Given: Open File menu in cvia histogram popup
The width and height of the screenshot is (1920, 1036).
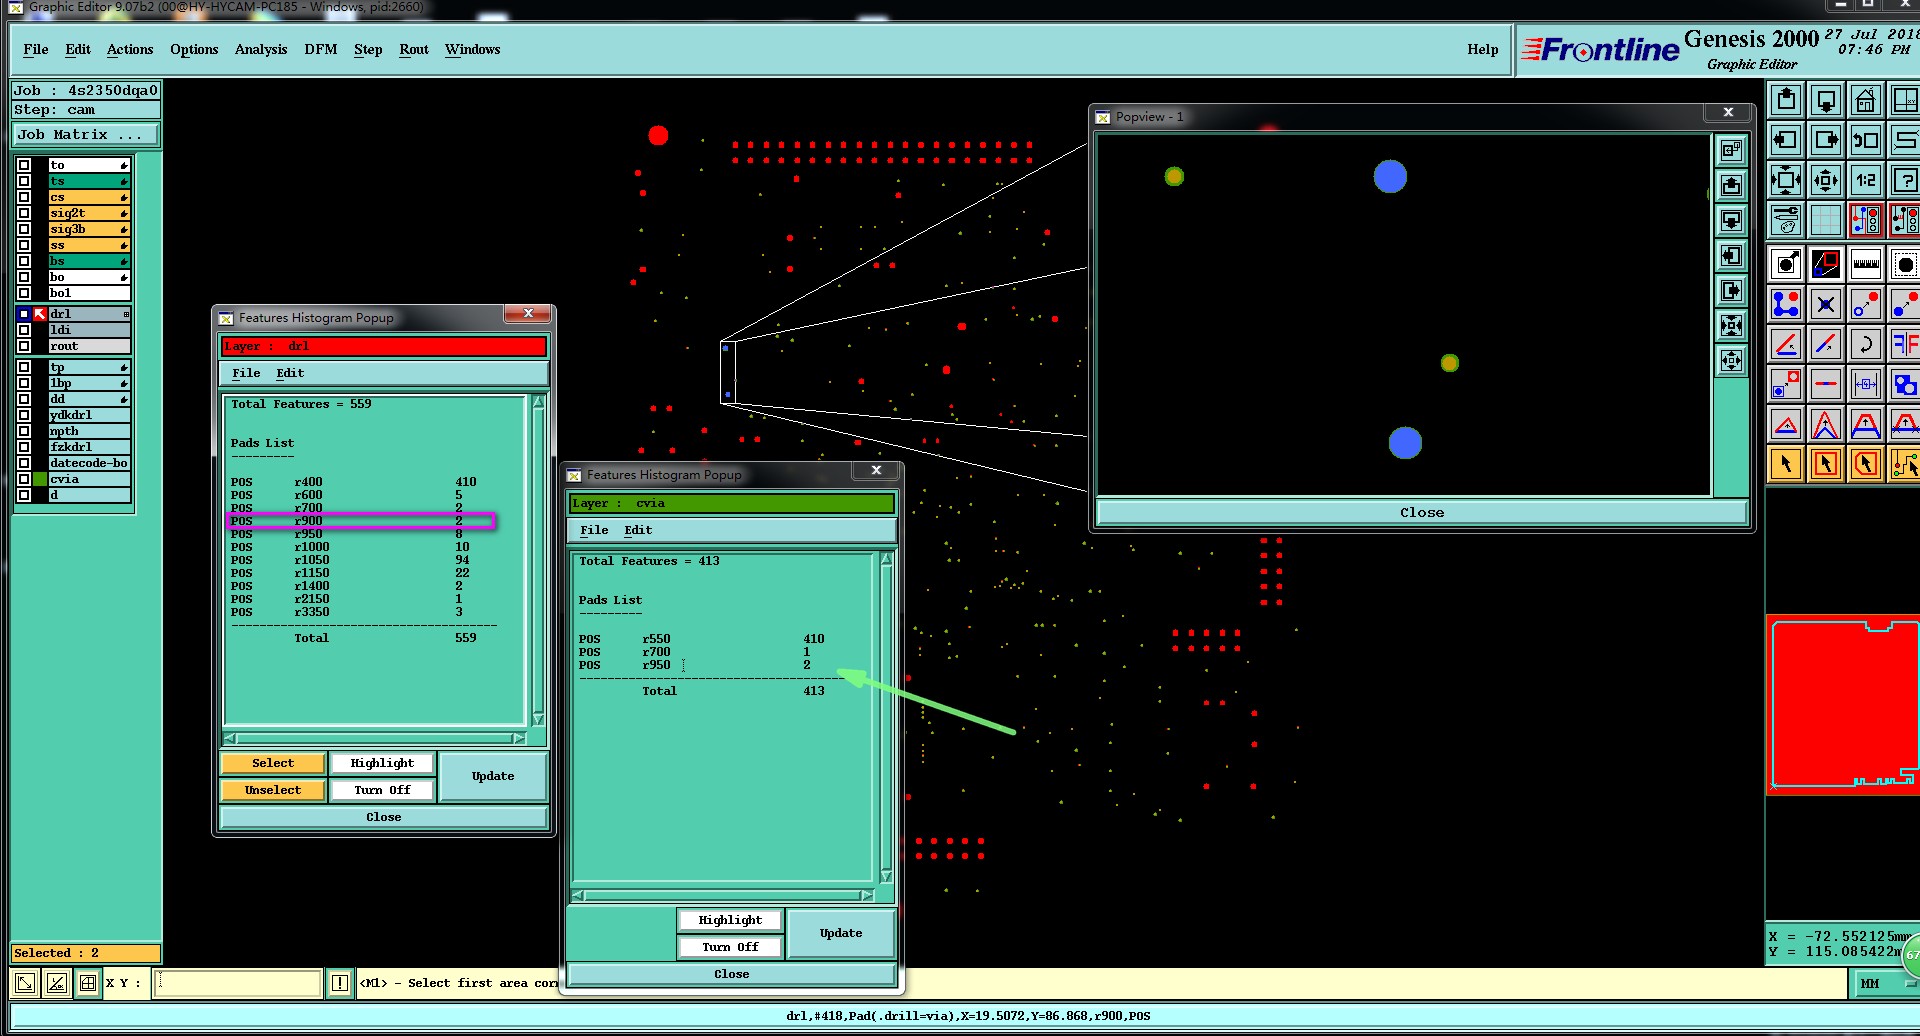Looking at the screenshot, I should point(594,530).
